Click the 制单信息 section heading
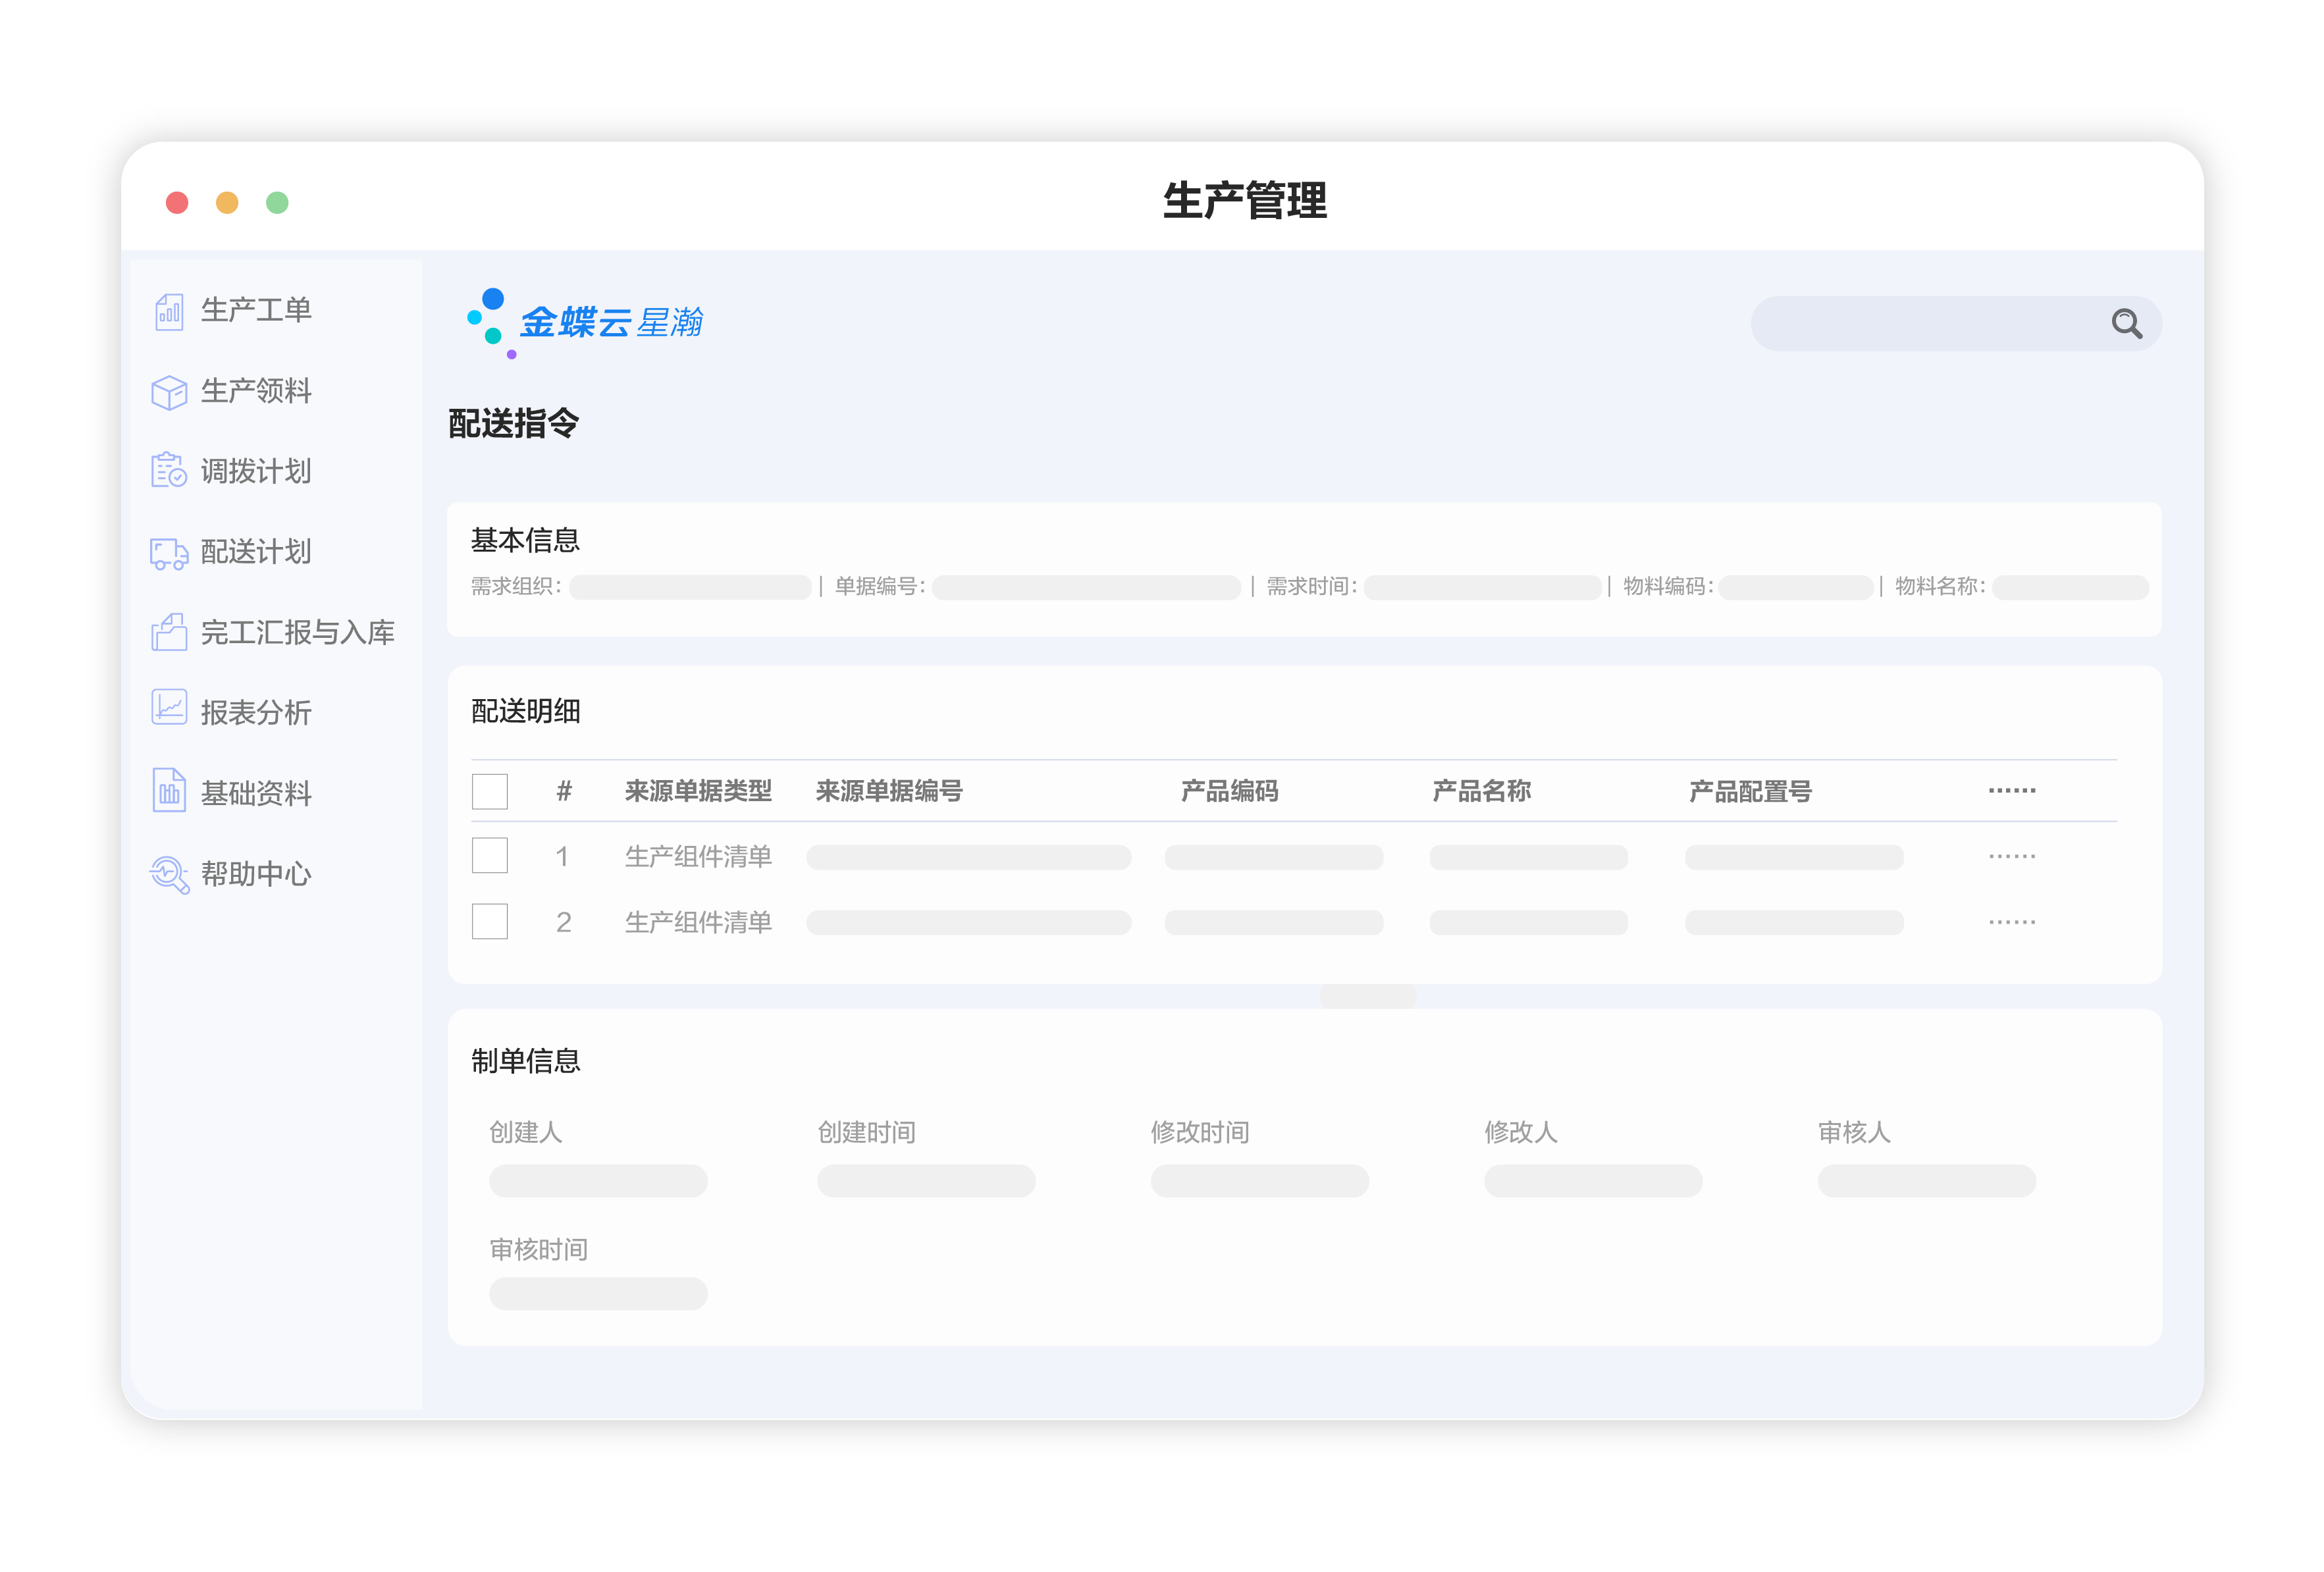Screen dimensions: 2324x1572 [526, 1061]
